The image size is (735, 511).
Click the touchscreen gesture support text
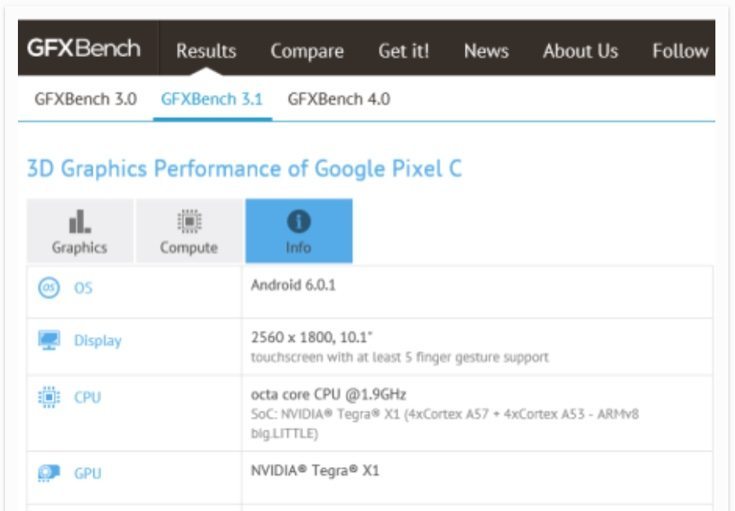coord(399,357)
